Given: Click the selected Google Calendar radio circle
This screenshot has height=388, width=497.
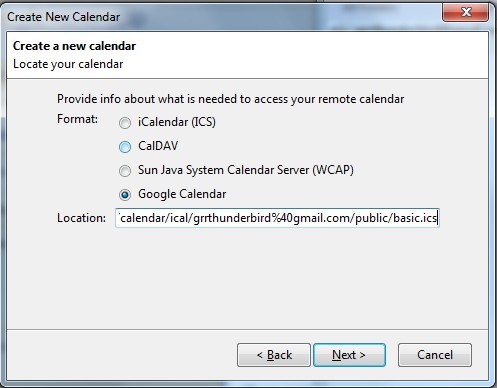Looking at the screenshot, I should (x=125, y=195).
